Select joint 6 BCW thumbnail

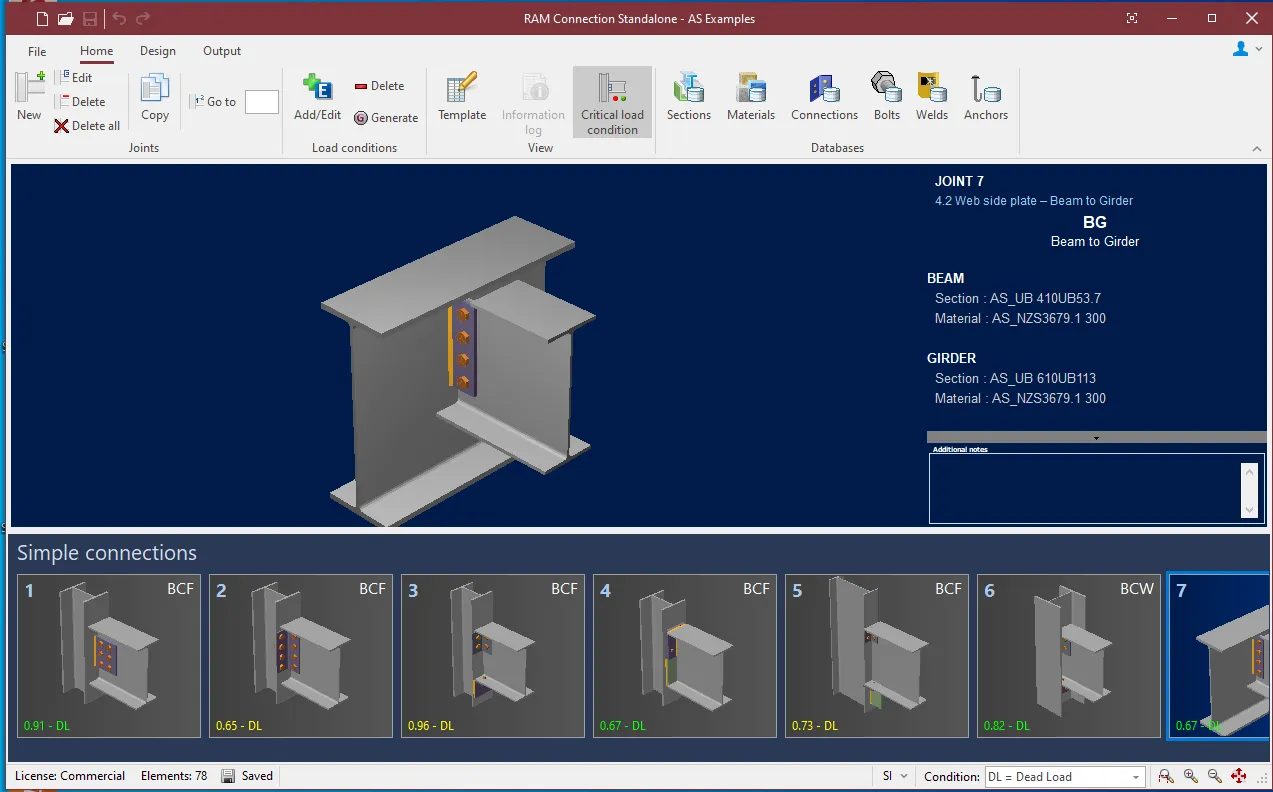point(1069,656)
